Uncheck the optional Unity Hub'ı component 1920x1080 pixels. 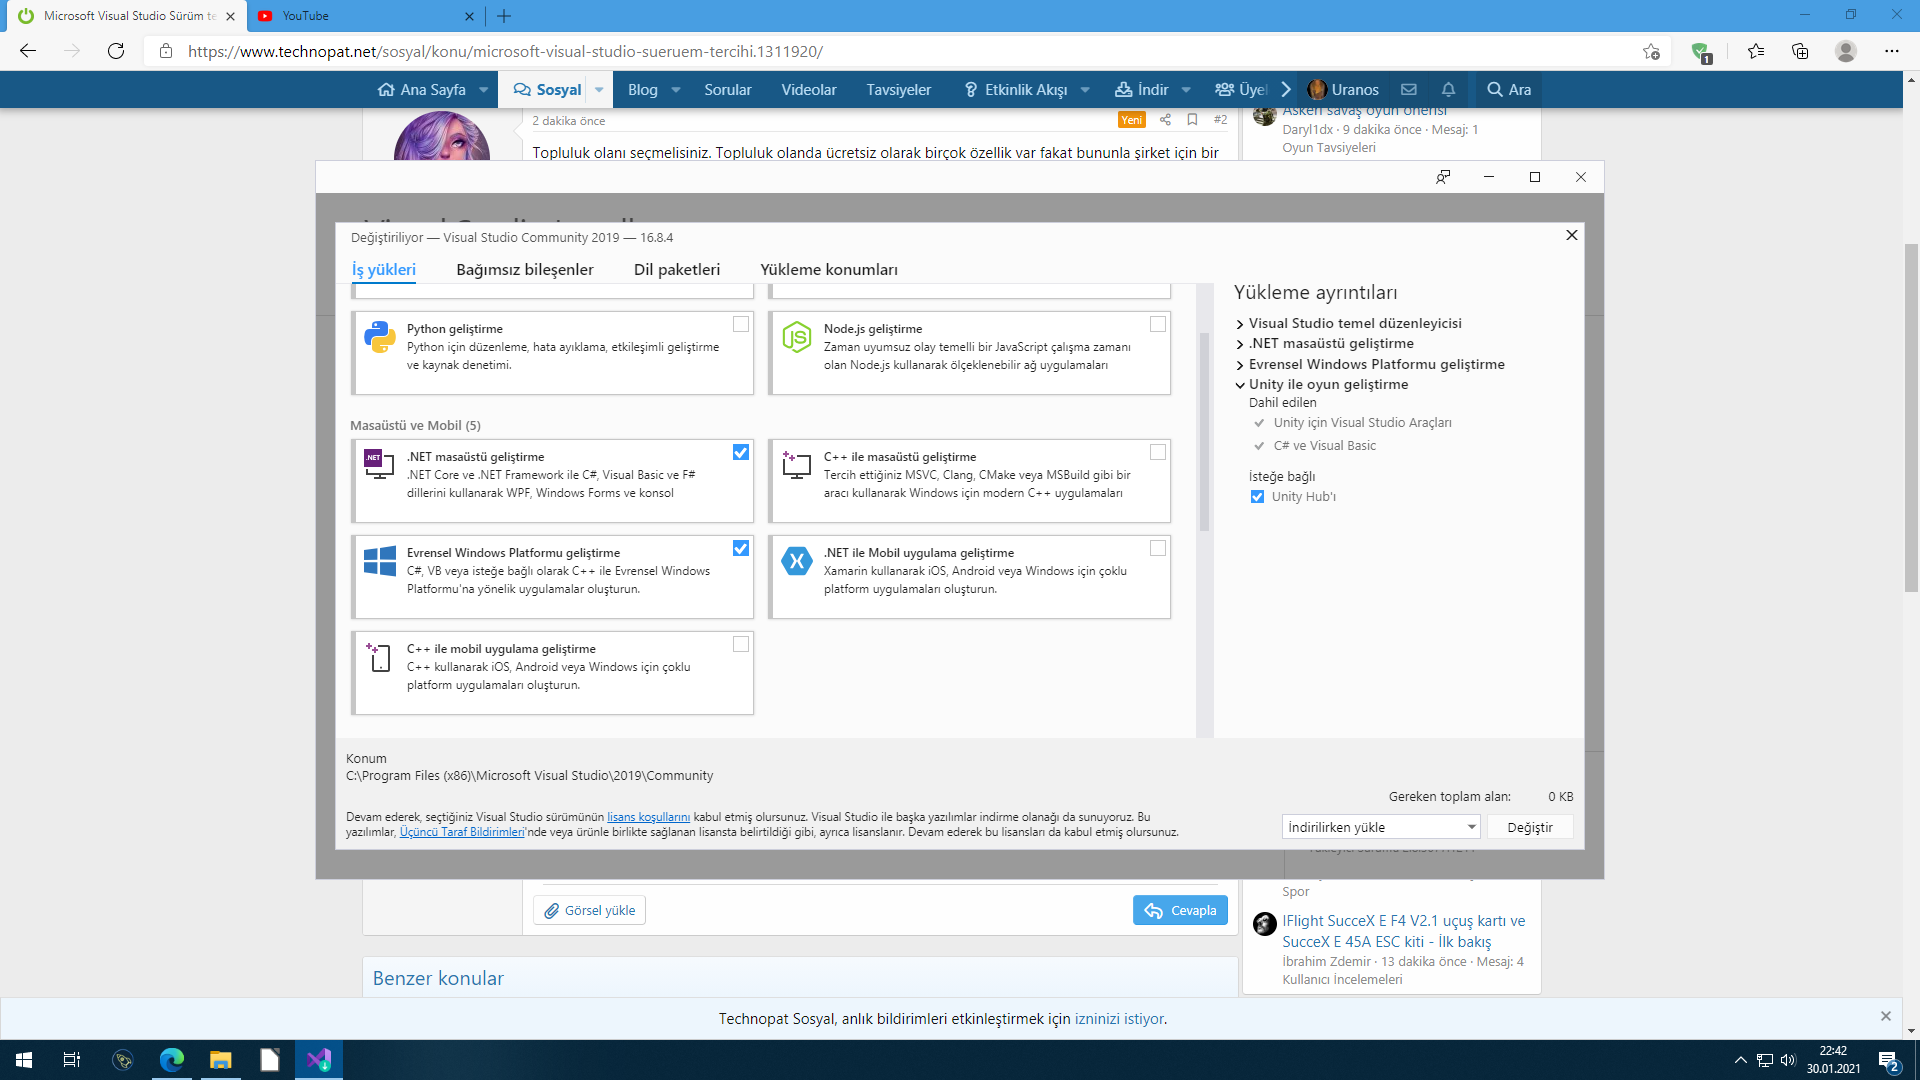(1257, 497)
